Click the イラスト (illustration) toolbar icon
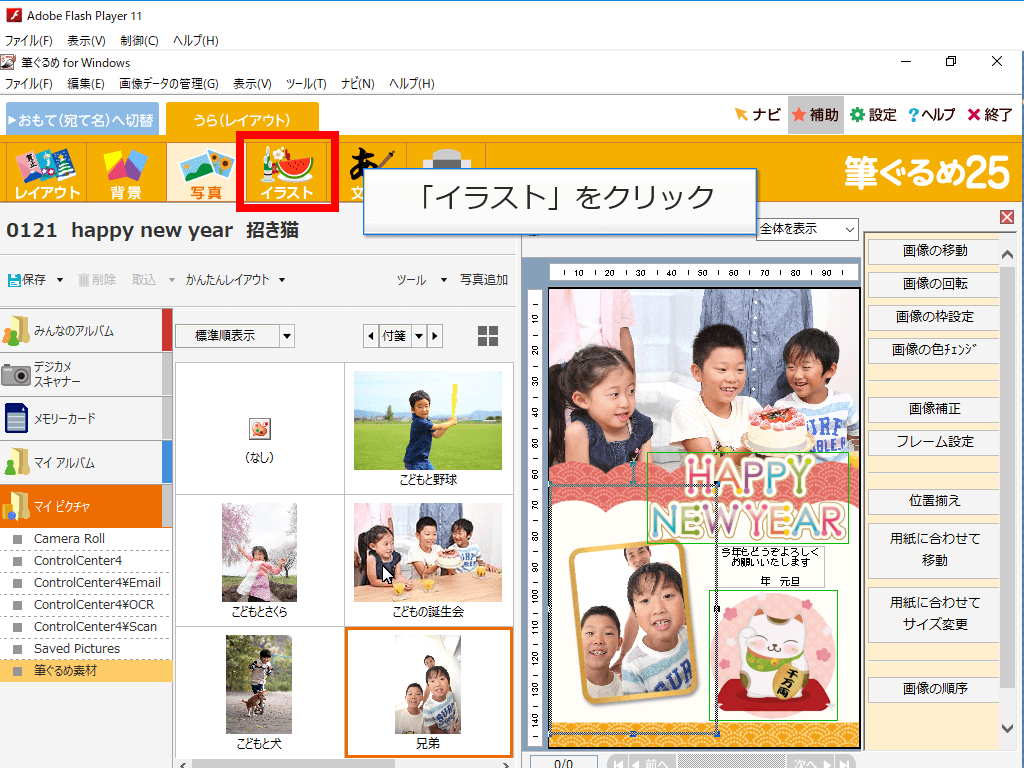 tap(287, 171)
